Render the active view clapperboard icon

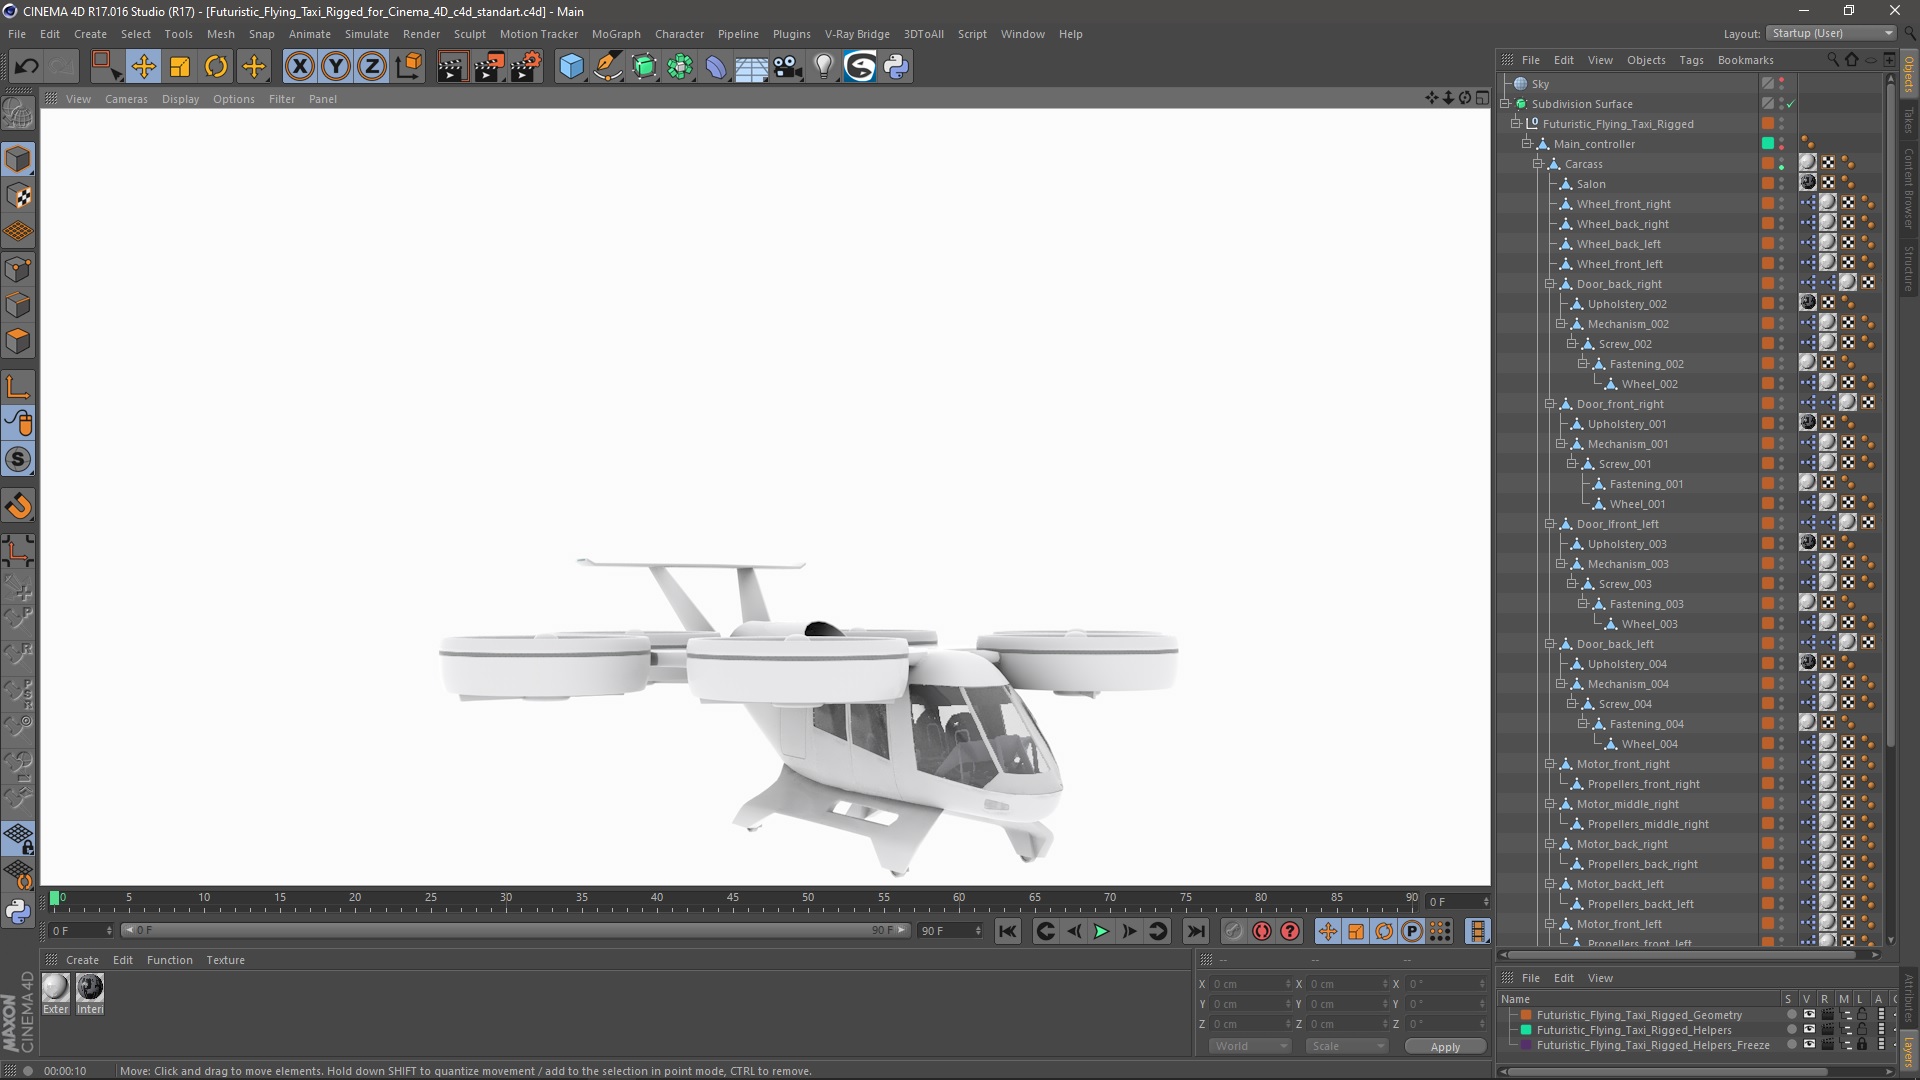[x=451, y=67]
